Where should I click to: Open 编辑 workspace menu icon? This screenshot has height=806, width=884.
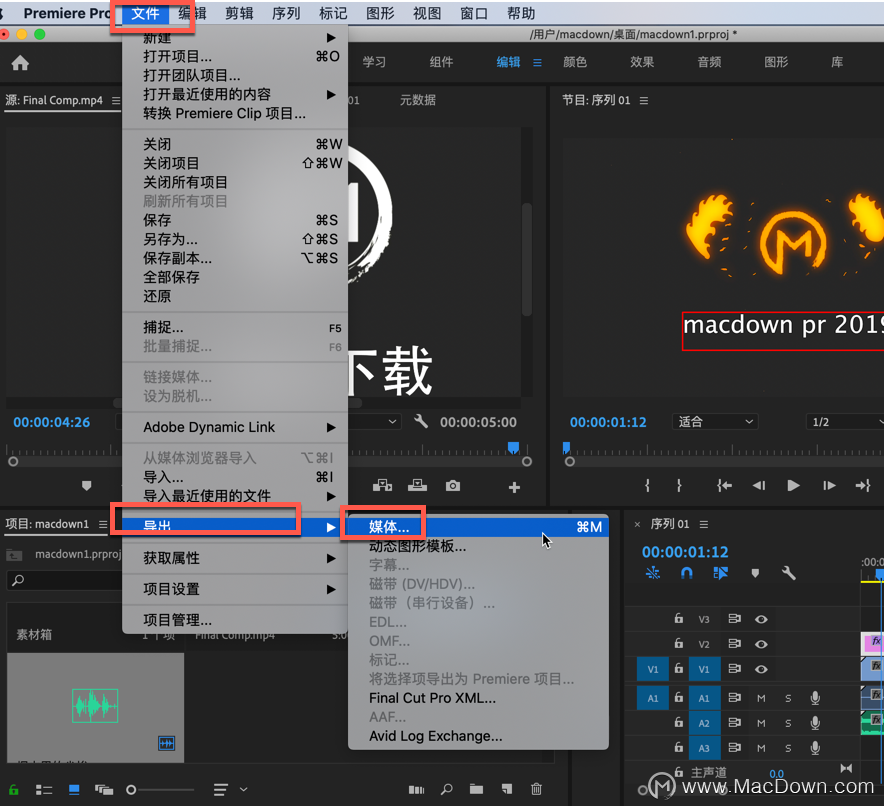coord(537,63)
